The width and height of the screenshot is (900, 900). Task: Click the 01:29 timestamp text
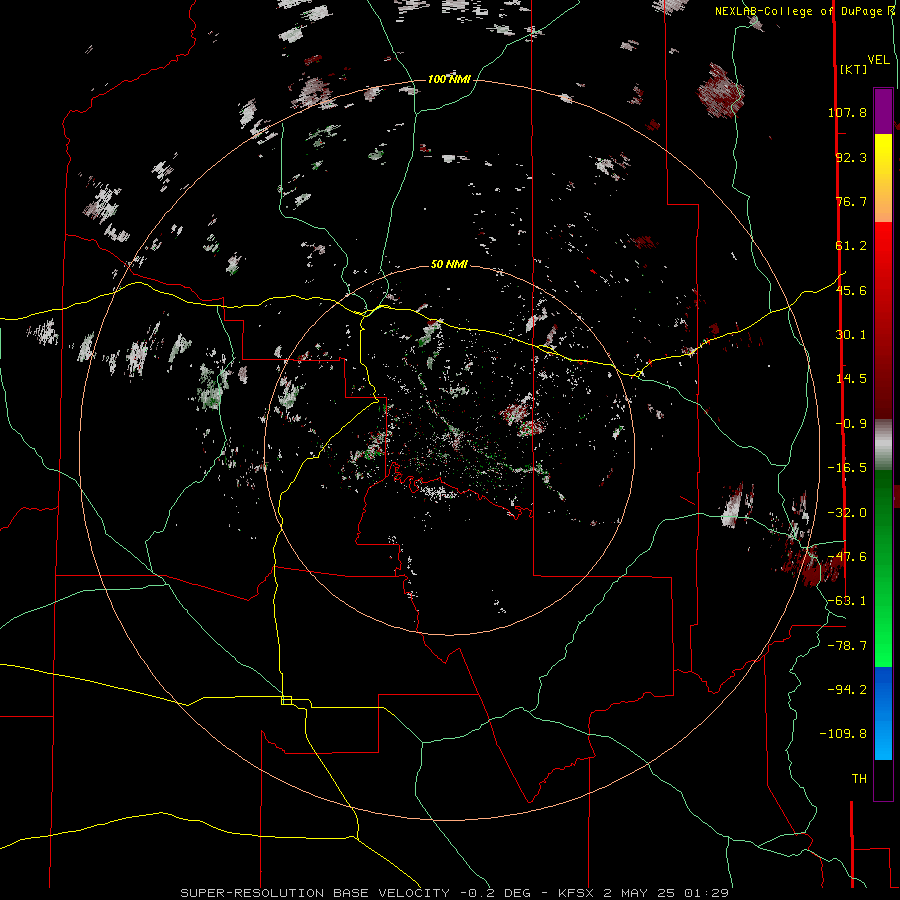(708, 893)
